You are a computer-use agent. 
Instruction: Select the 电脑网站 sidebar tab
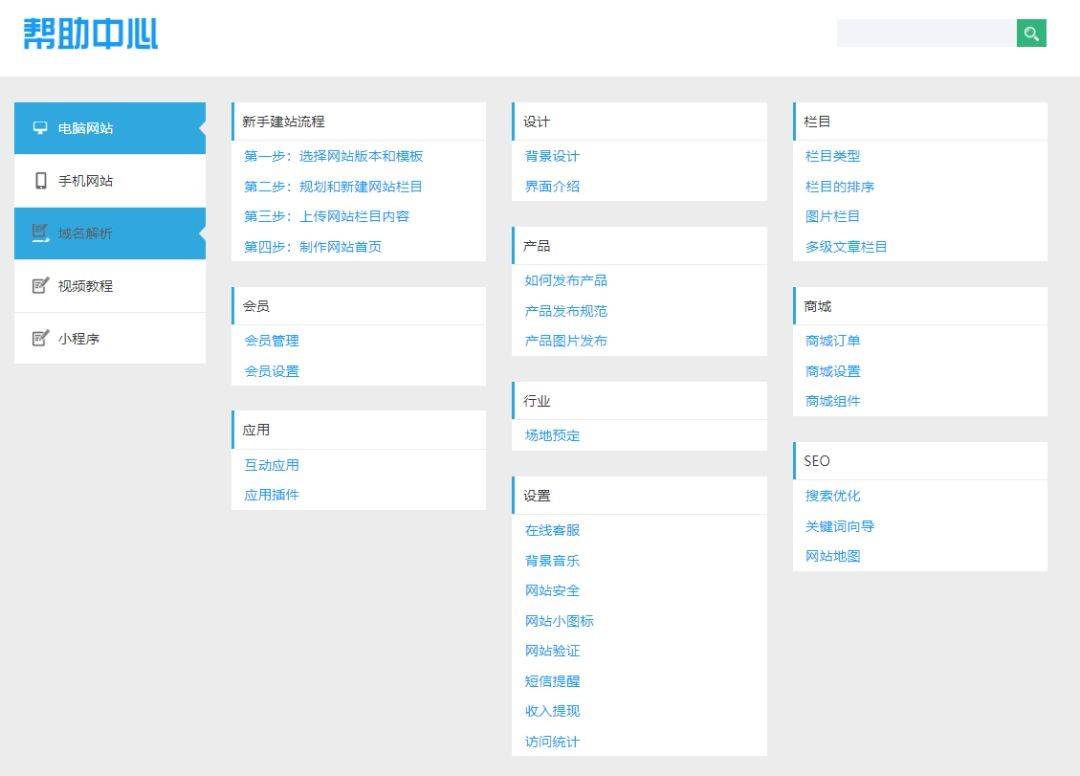110,128
